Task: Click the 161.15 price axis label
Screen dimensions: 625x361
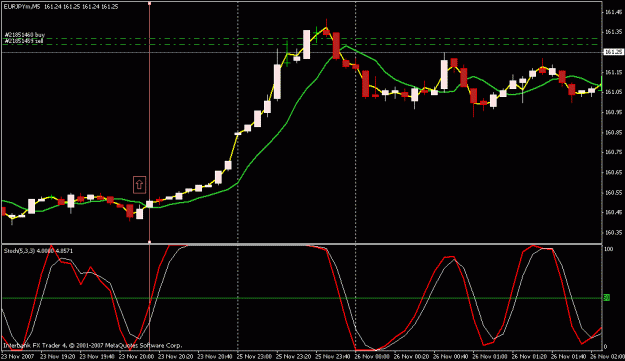Action: (x=613, y=72)
